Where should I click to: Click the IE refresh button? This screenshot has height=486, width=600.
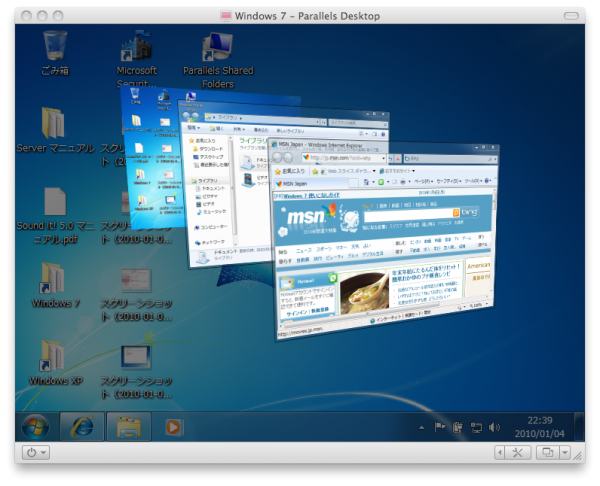[391, 158]
